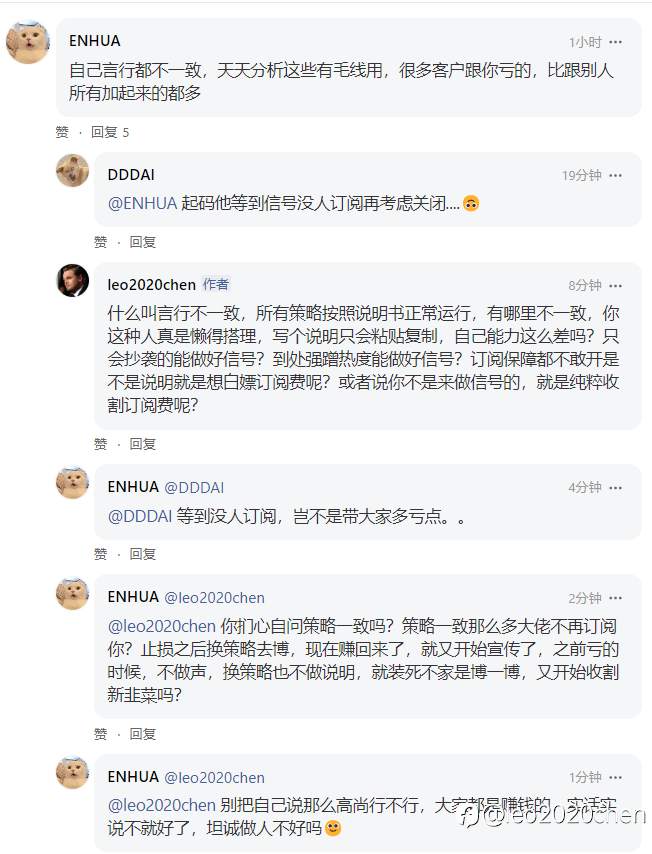The image size is (652, 854).
Task: Like ENHUA's top comment with 赞
Action: [62, 132]
